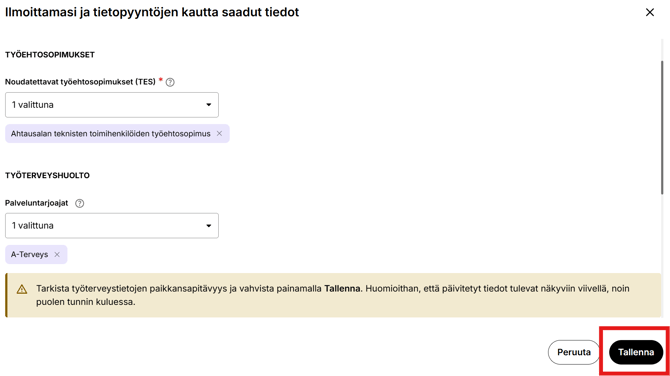The image size is (670, 376).
Task: Click the Peruuta button
Action: coord(574,352)
